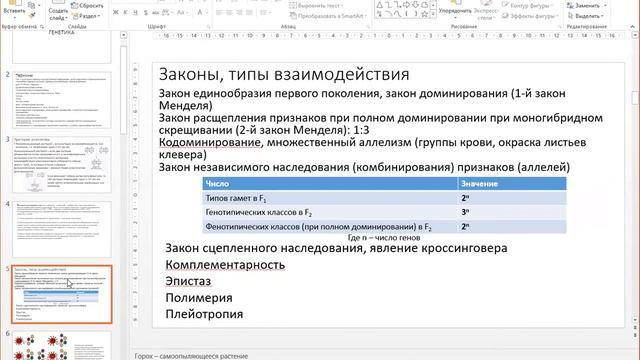This screenshot has height=360, width=640.
Task: Open Change Case (Aa) dropdown
Action: pyautogui.click(x=181, y=13)
